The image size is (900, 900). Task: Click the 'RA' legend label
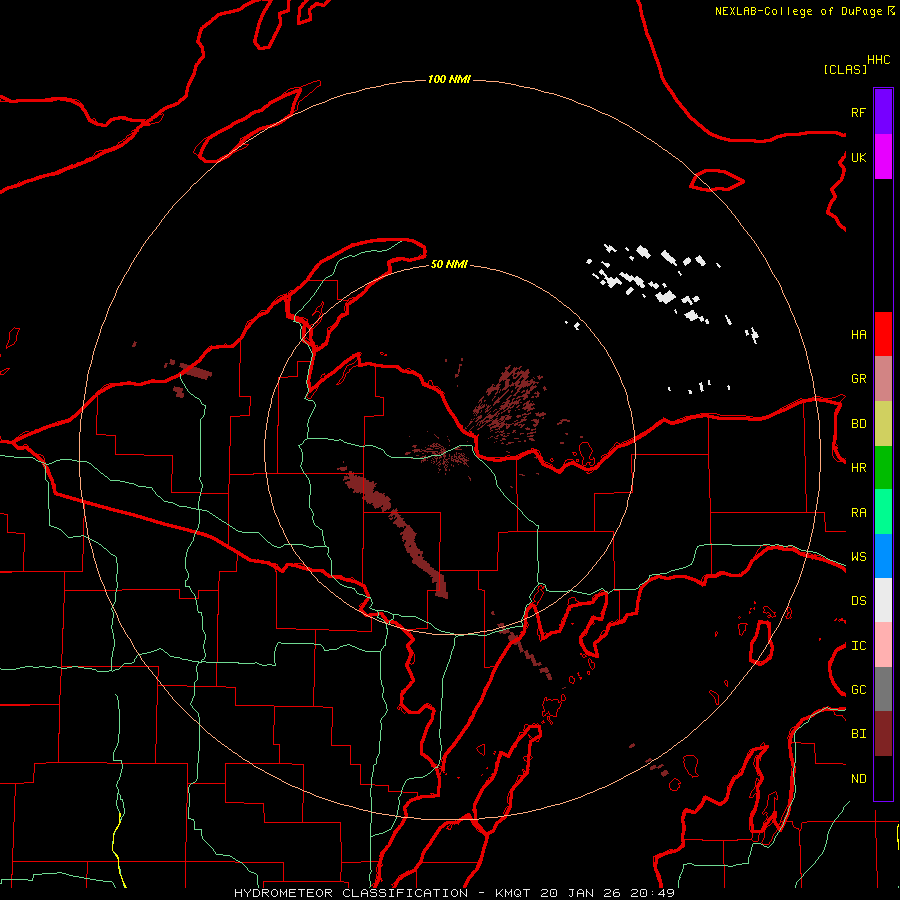coord(859,513)
